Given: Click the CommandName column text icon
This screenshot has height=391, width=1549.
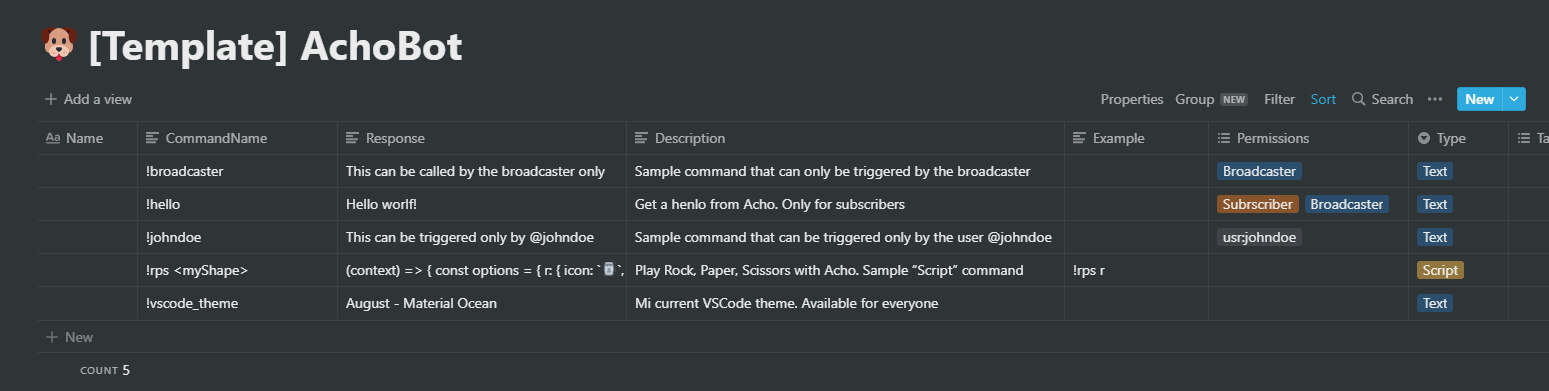Looking at the screenshot, I should click(x=152, y=138).
